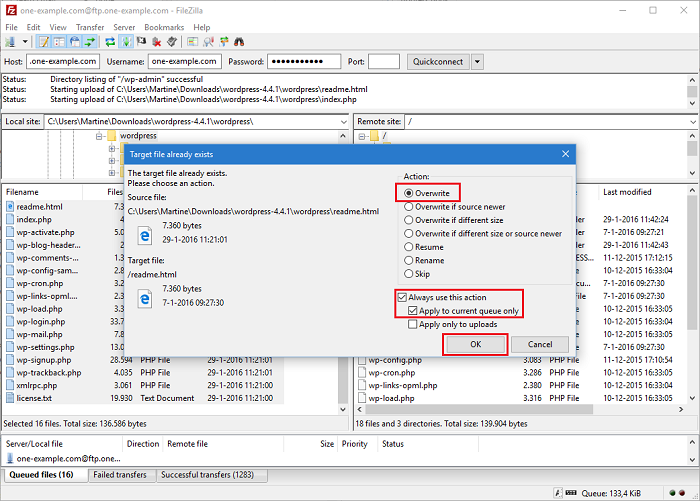Select the Overwrite radio option
The image size is (700, 501).
(427, 193)
